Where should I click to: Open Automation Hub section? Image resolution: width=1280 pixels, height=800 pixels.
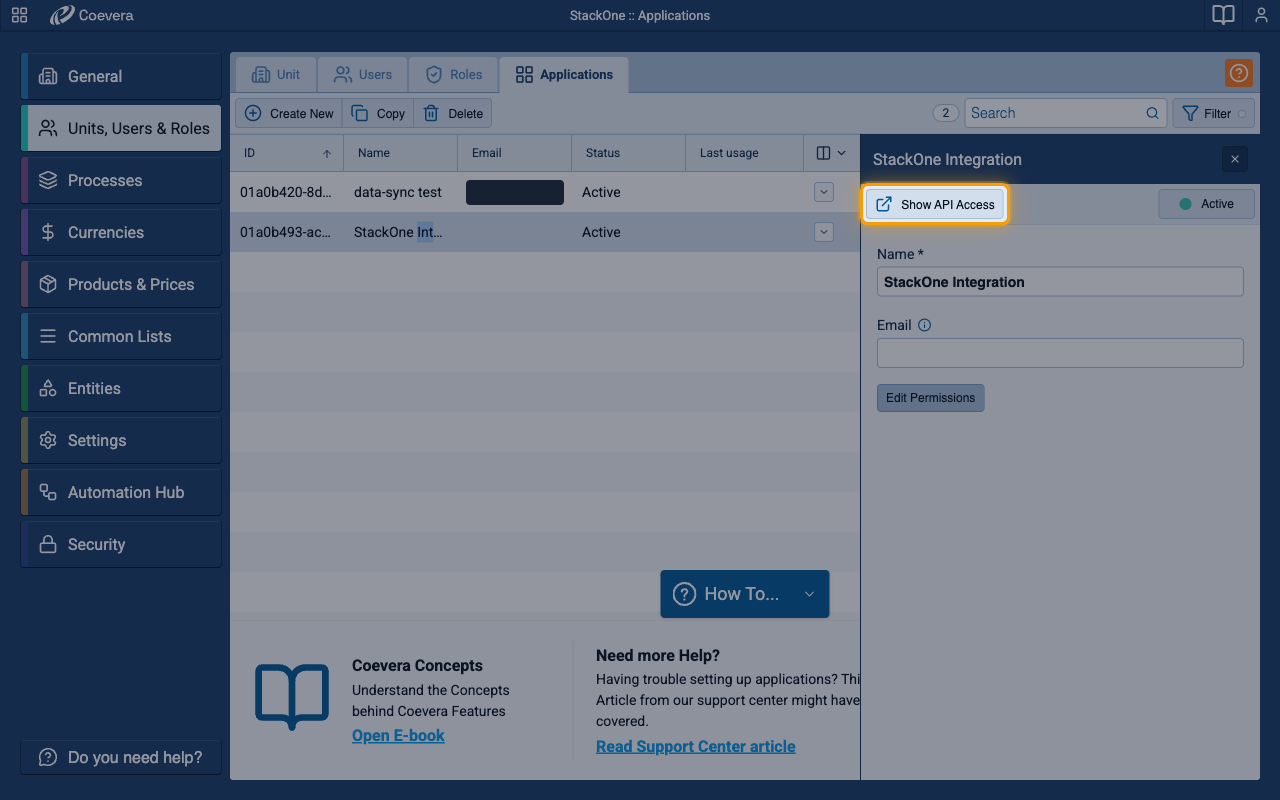tap(121, 492)
